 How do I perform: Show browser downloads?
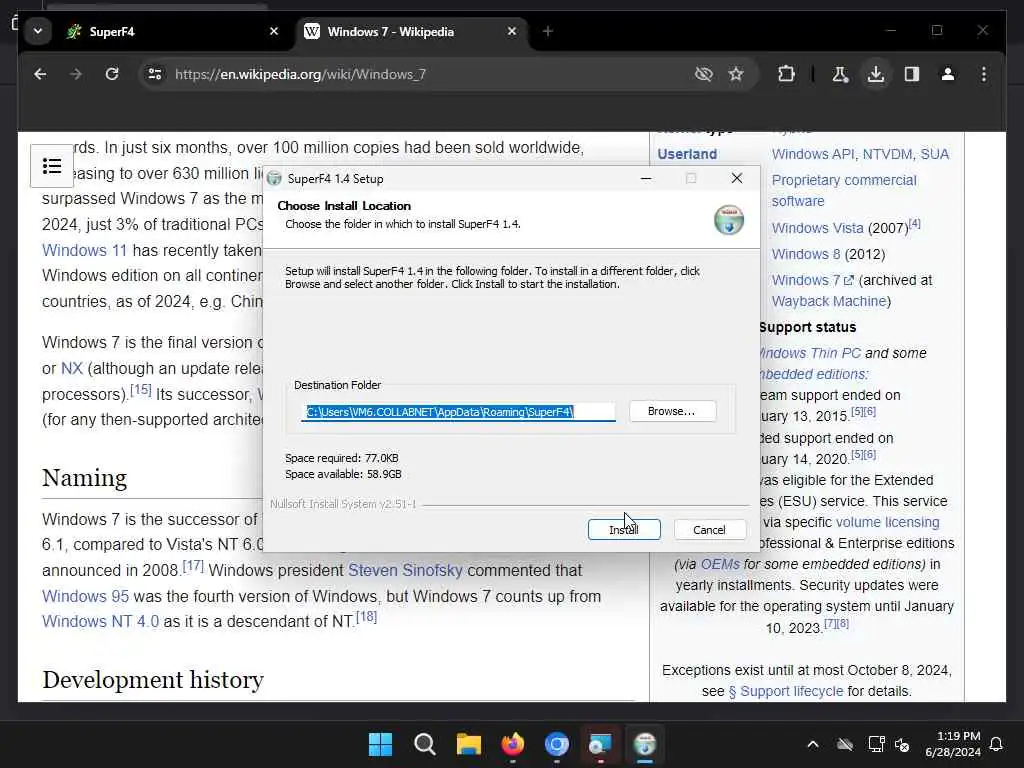[x=876, y=74]
